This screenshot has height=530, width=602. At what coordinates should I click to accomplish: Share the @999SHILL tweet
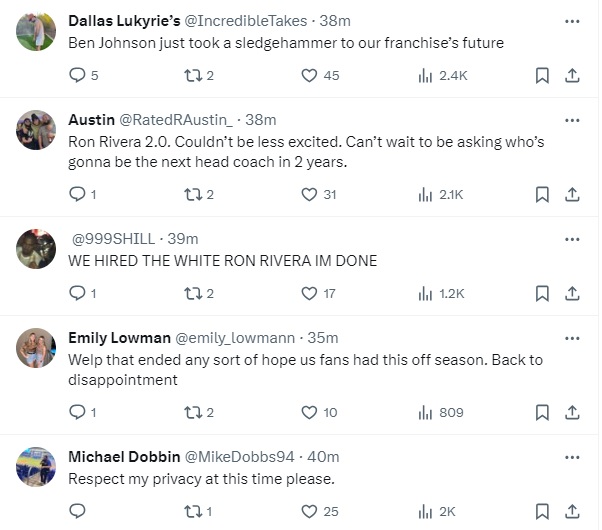coord(572,293)
